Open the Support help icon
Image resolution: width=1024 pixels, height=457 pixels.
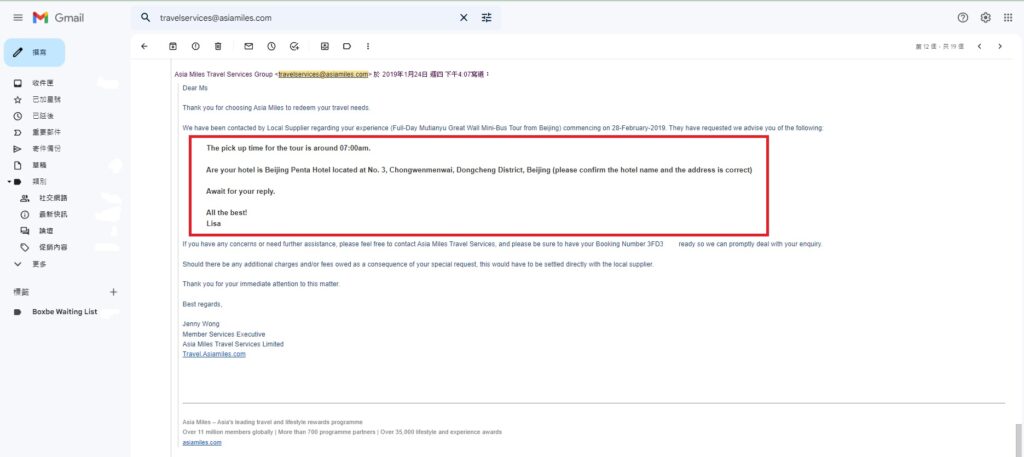coord(963,18)
